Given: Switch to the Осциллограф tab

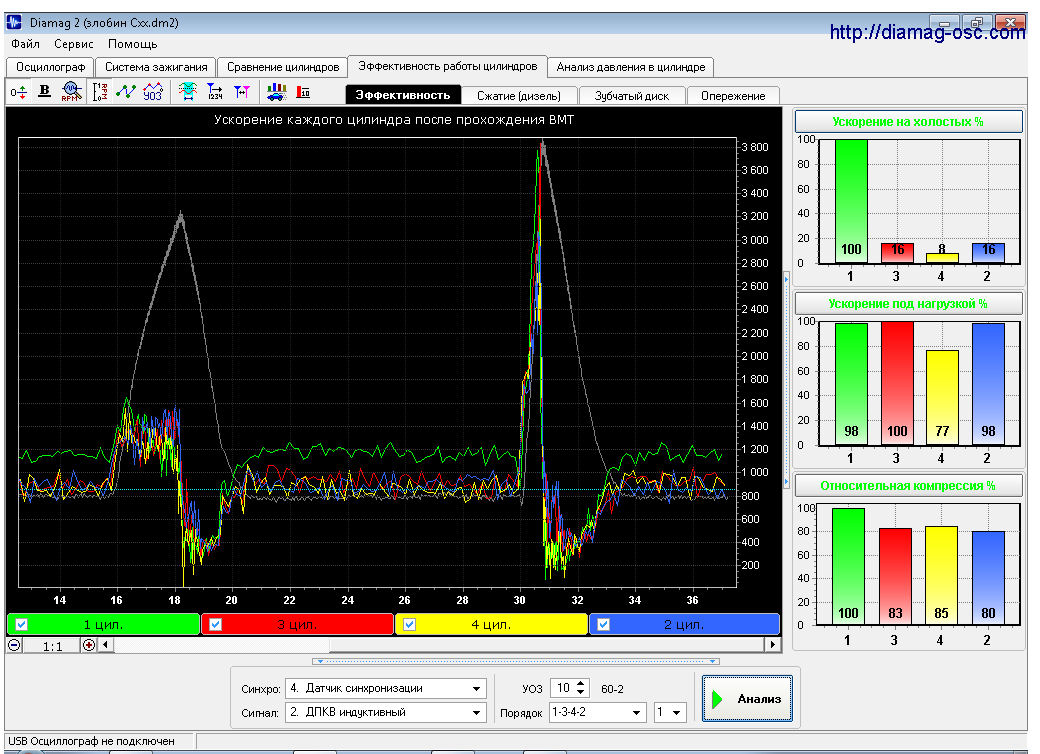Looking at the screenshot, I should [x=50, y=67].
